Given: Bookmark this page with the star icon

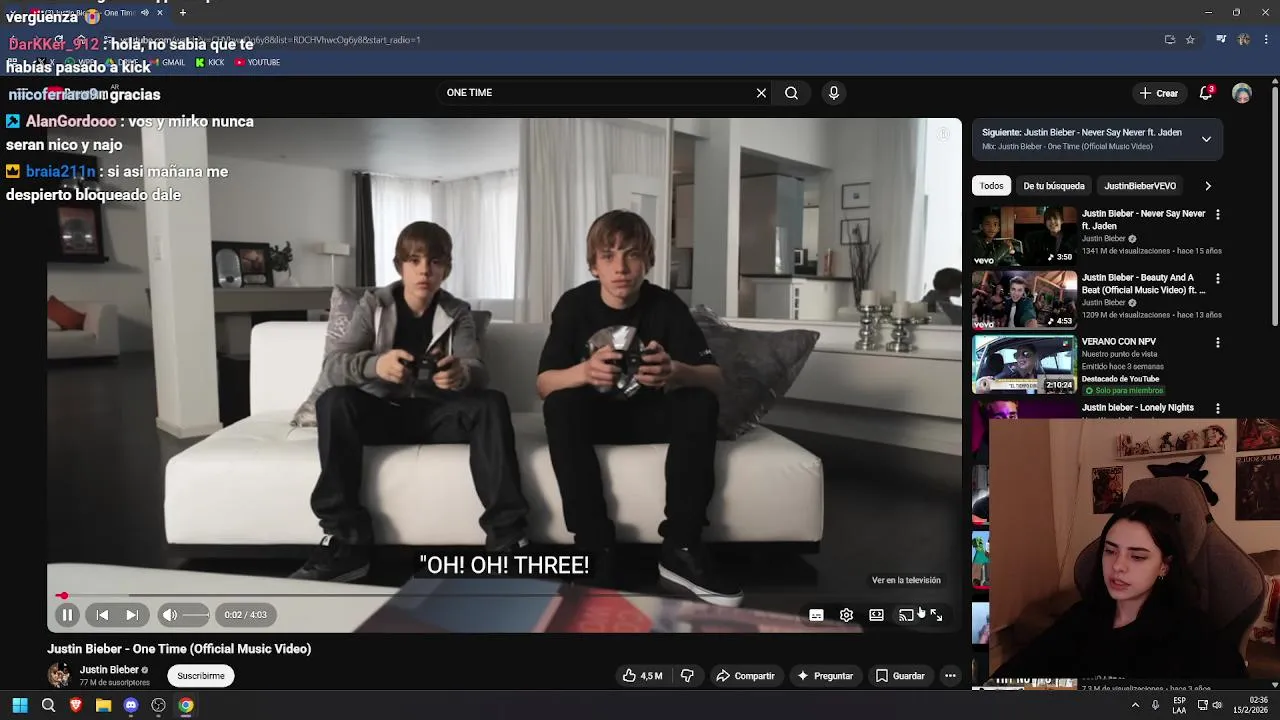Looking at the screenshot, I should [x=1190, y=40].
